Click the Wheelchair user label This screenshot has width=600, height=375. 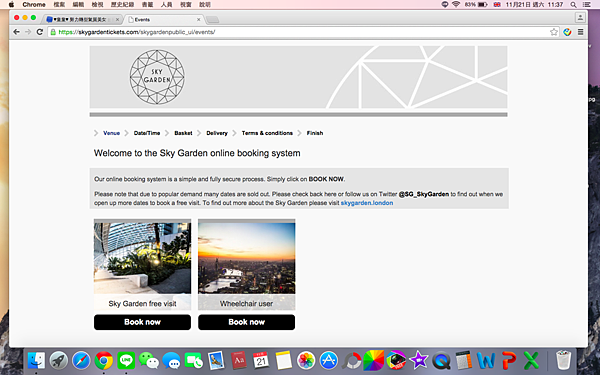coord(246,304)
